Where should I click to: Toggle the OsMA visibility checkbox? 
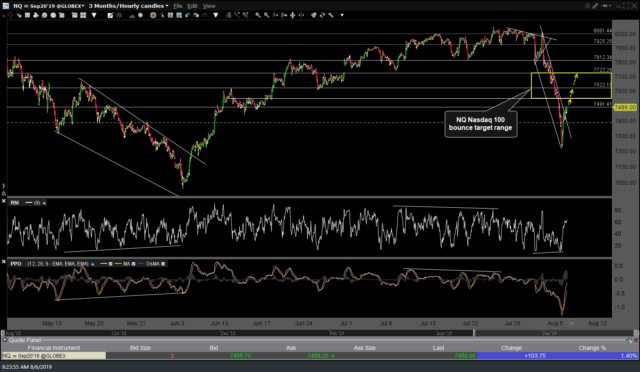tap(163, 264)
